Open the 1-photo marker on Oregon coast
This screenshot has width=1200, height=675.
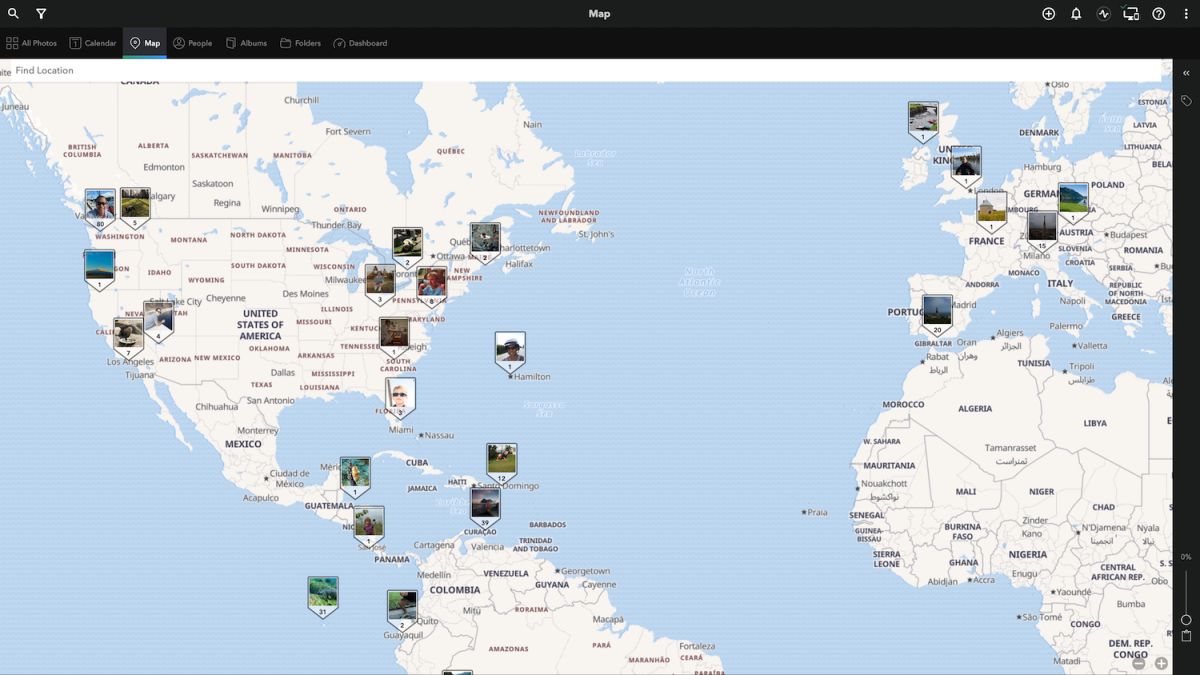pyautogui.click(x=99, y=270)
